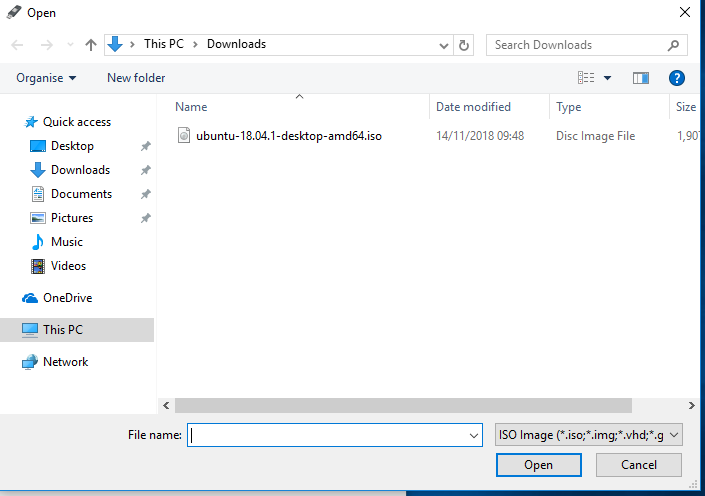705x496 pixels.
Task: Select Network in the sidebar
Action: [x=66, y=362]
